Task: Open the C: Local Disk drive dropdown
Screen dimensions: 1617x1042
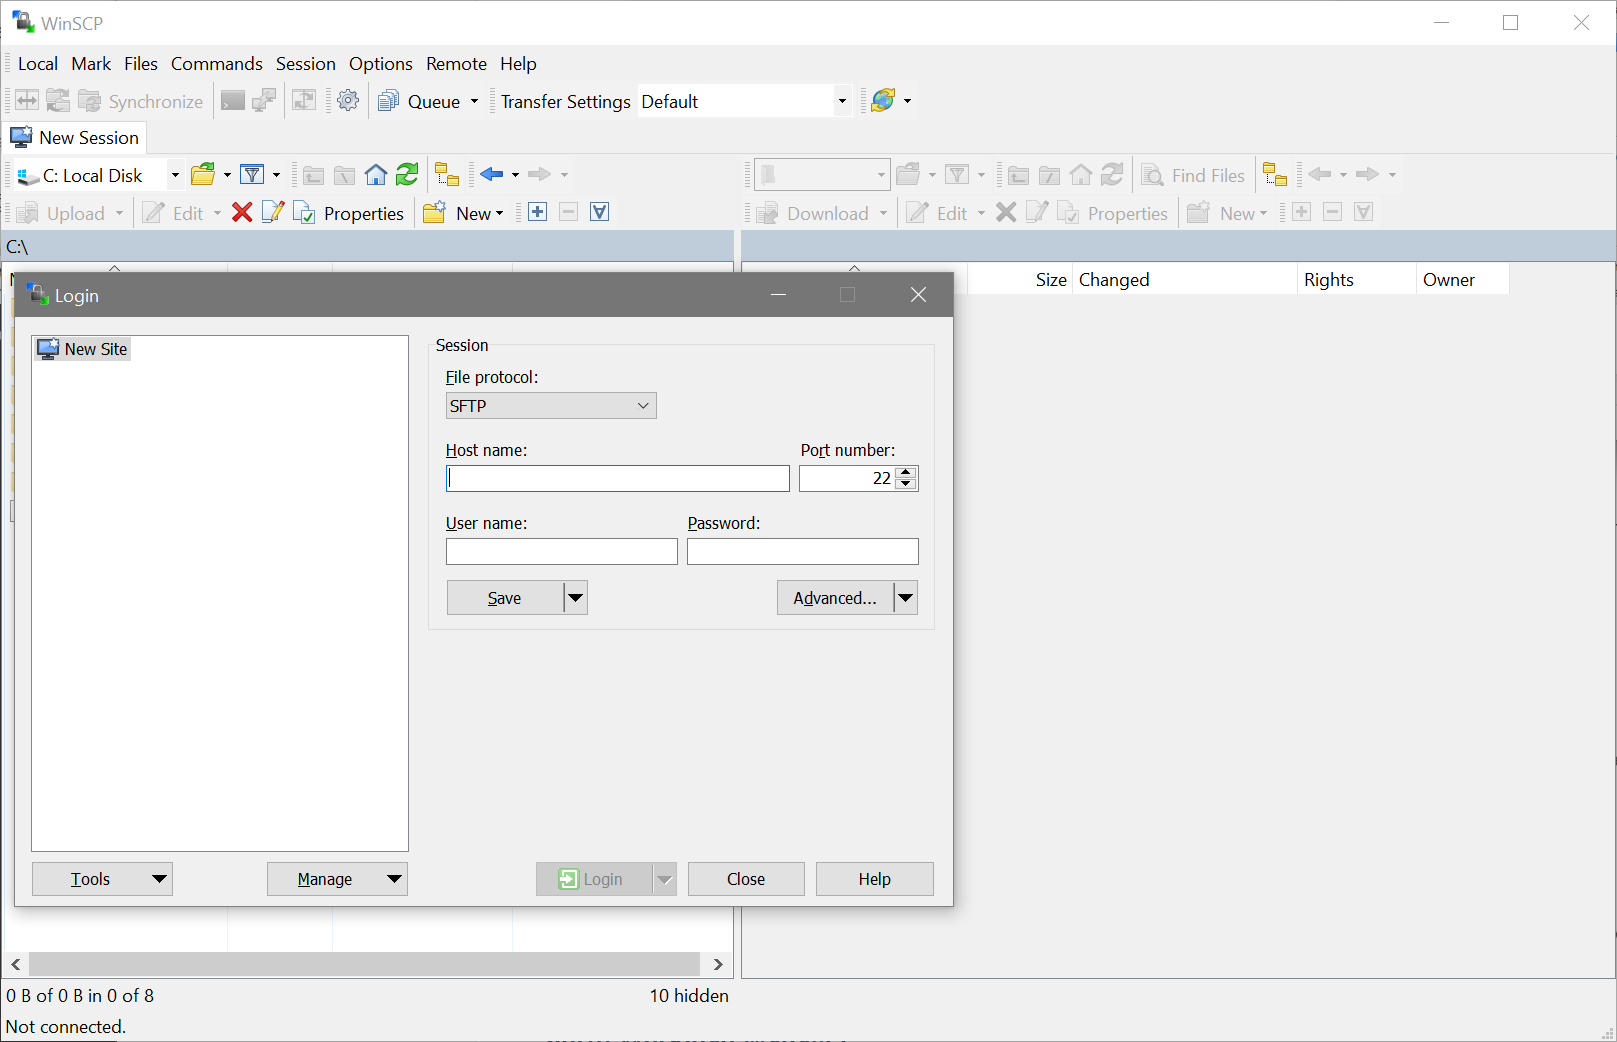Action: [175, 175]
